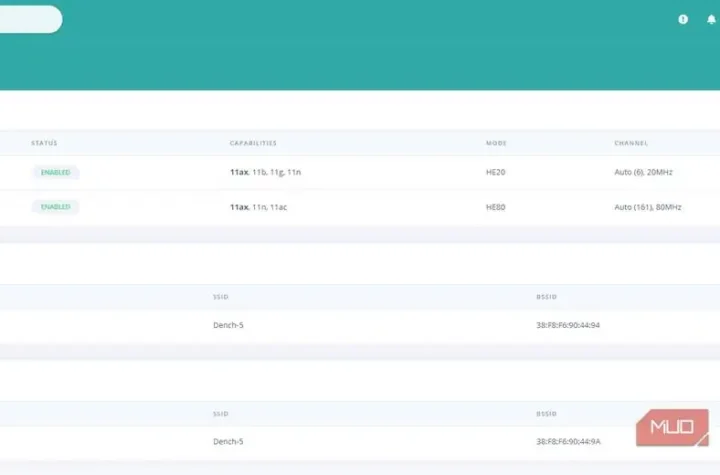Image resolution: width=720 pixels, height=475 pixels.
Task: Click the BSSID header above 38:F8:F6:90:44:94
Action: point(546,297)
